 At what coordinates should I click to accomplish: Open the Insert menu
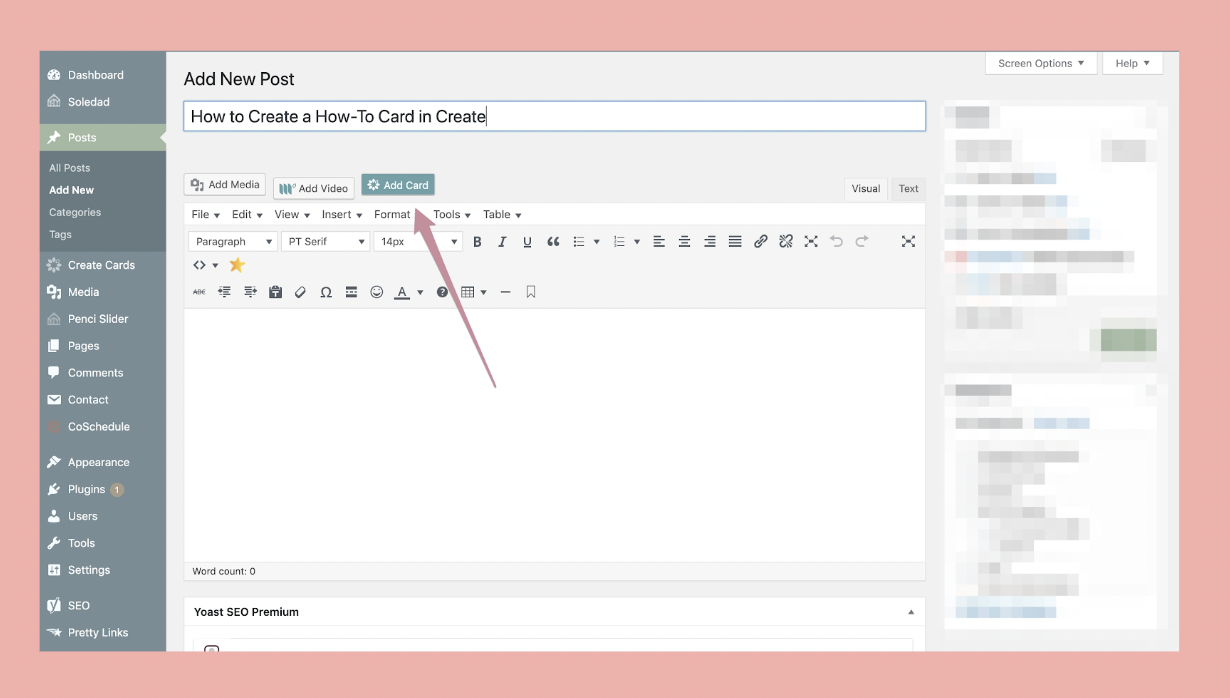(341, 215)
